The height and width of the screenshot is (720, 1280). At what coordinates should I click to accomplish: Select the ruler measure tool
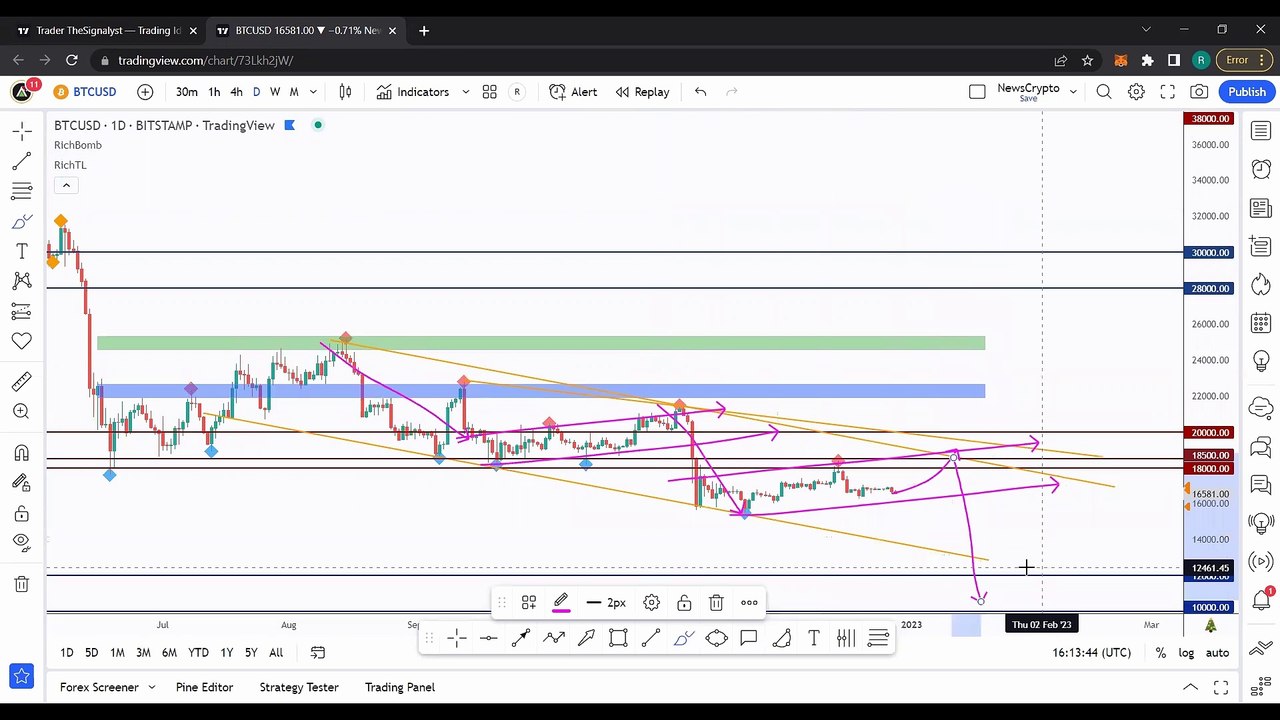(x=21, y=381)
